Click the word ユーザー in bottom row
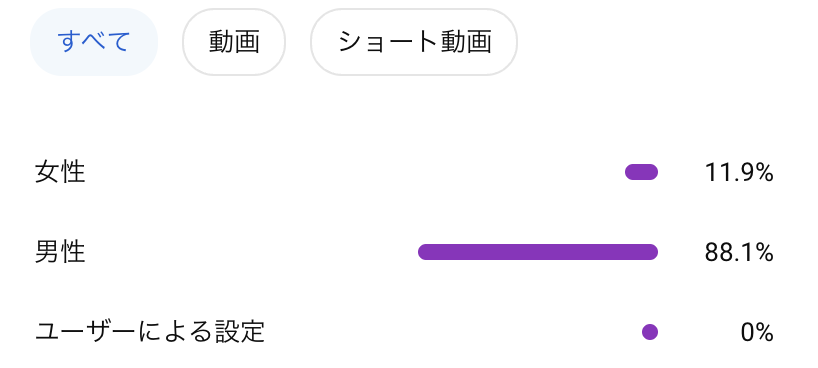 pos(85,332)
